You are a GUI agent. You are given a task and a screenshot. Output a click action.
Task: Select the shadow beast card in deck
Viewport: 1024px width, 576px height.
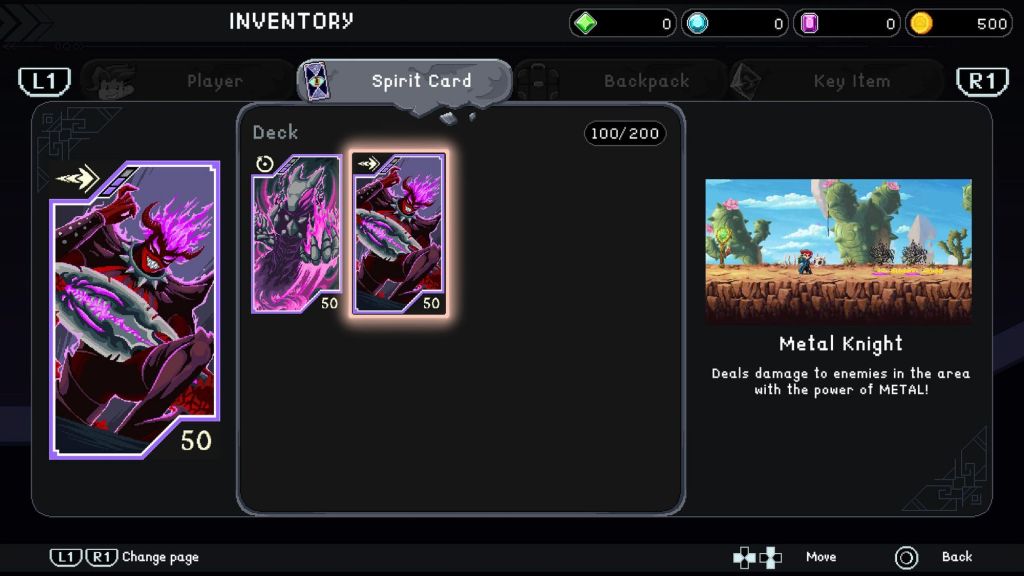coord(297,234)
